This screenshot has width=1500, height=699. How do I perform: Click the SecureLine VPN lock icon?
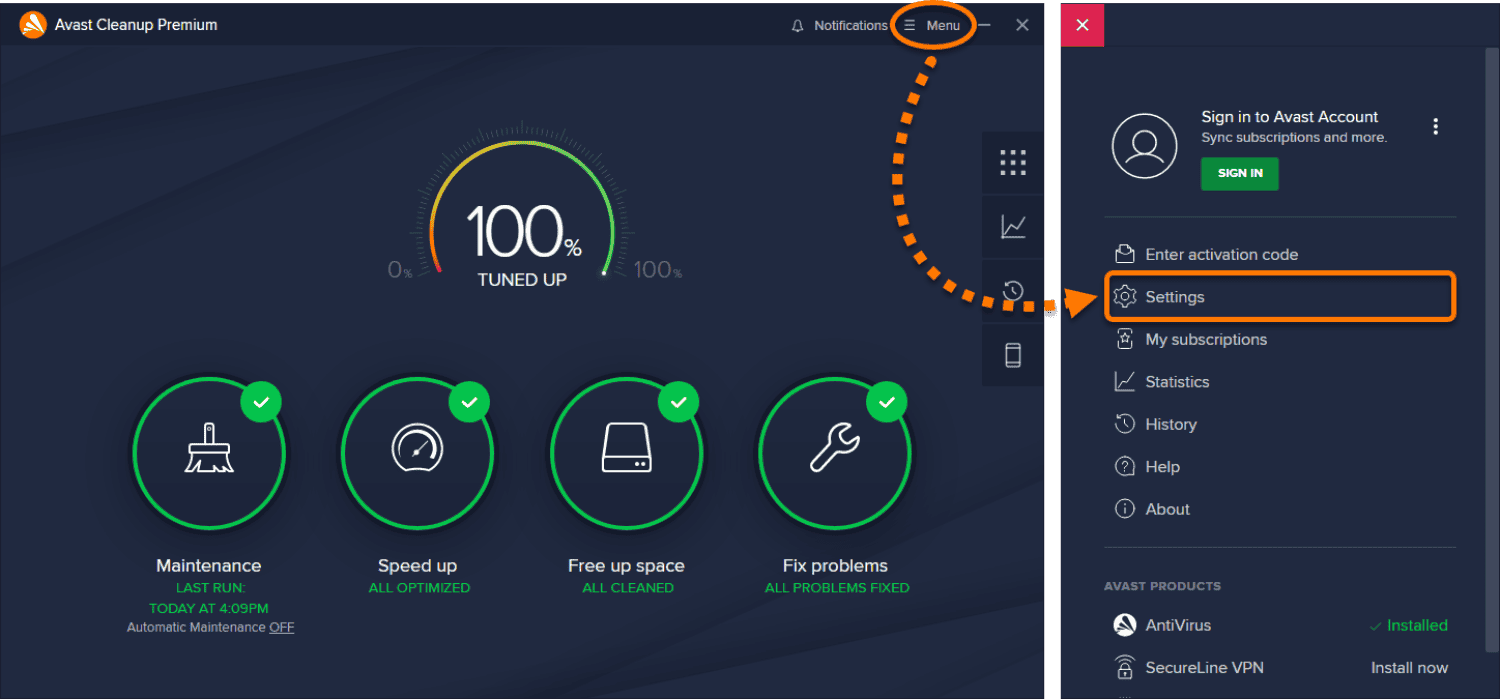point(1125,667)
